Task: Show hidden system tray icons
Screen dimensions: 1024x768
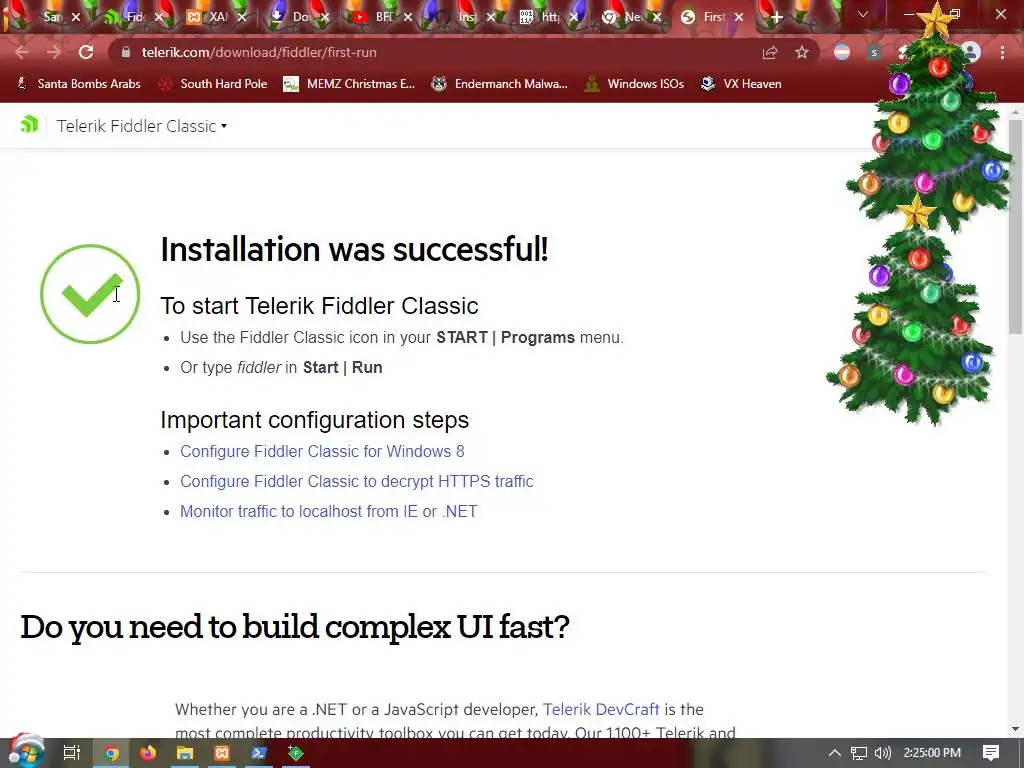Action: (835, 753)
